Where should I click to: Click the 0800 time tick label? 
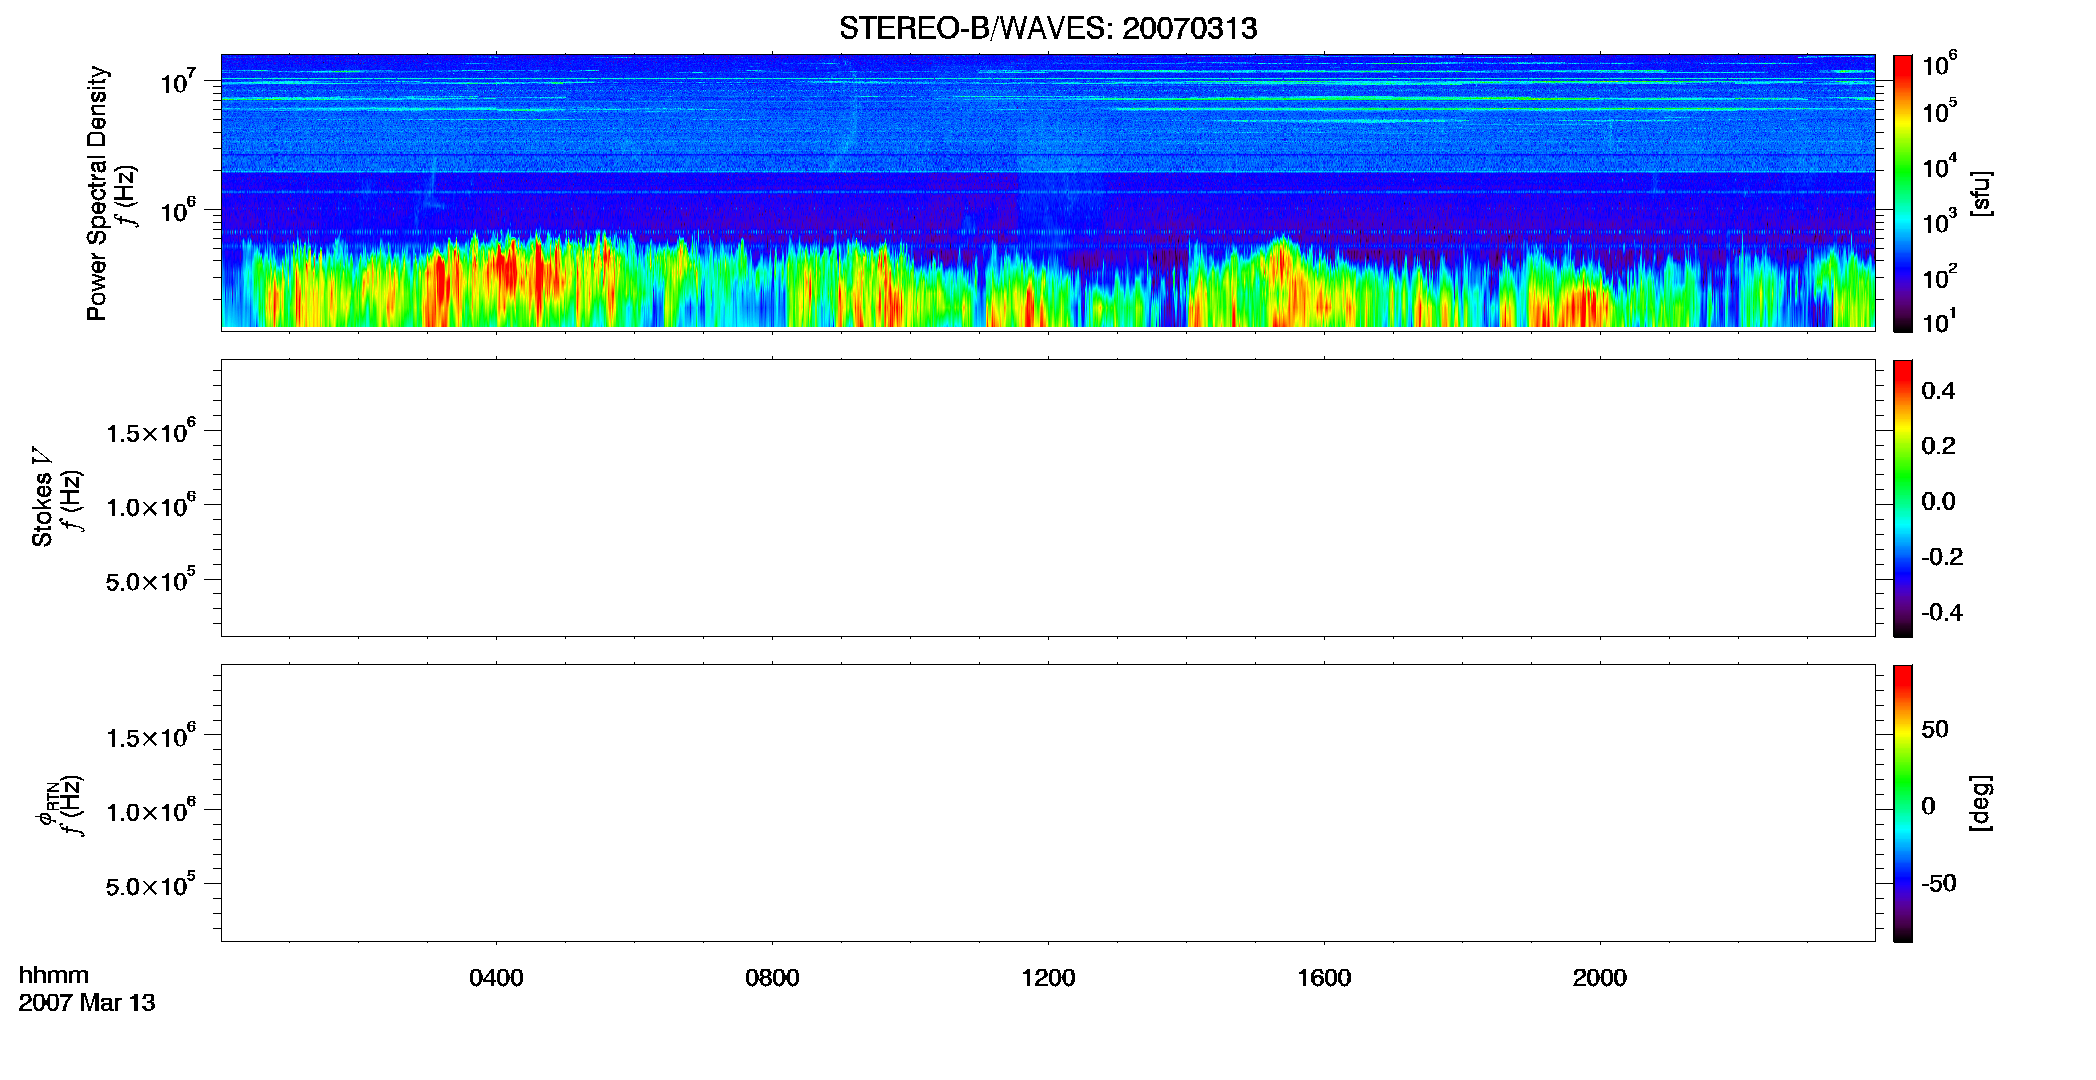pyautogui.click(x=772, y=978)
